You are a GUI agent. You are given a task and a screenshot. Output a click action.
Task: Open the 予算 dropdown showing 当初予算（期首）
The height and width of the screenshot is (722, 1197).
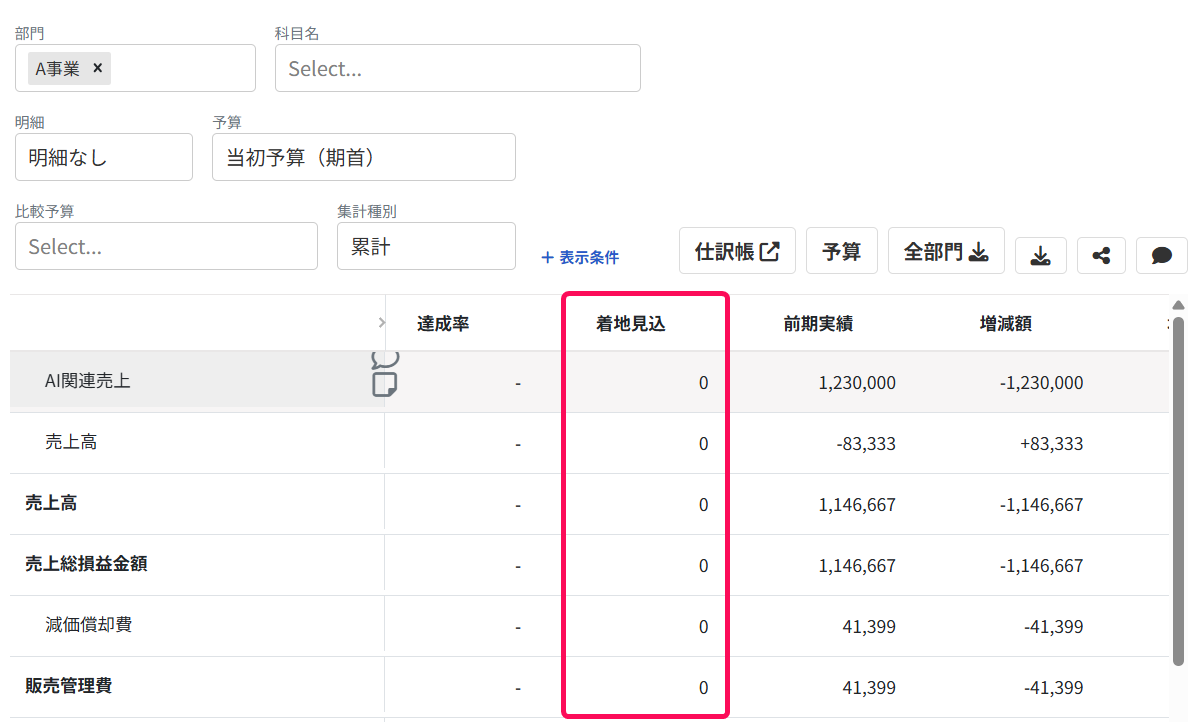[x=363, y=157]
